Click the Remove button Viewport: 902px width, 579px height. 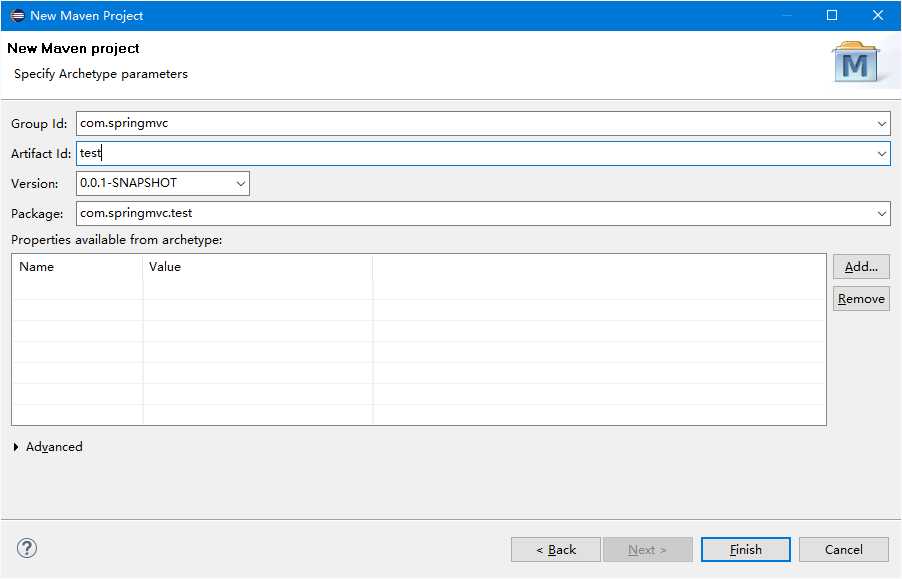(x=861, y=299)
